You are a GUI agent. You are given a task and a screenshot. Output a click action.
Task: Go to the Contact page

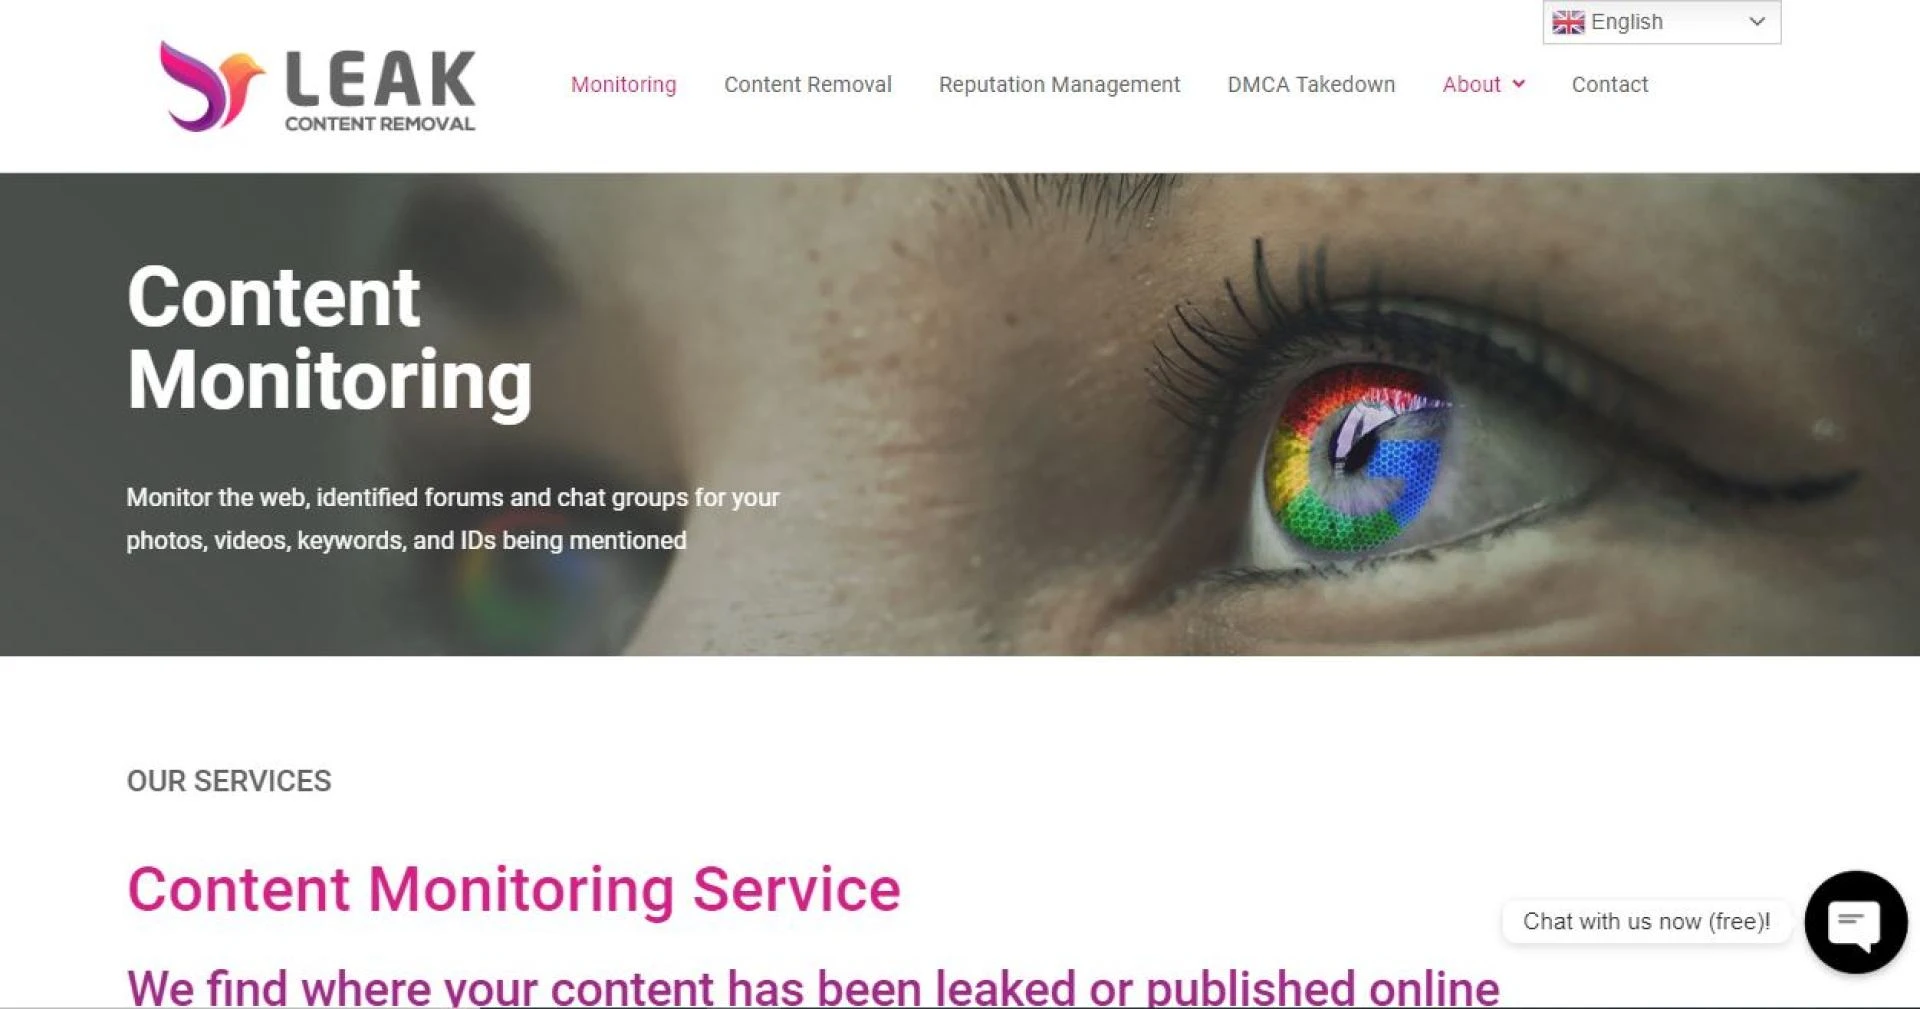click(x=1609, y=84)
